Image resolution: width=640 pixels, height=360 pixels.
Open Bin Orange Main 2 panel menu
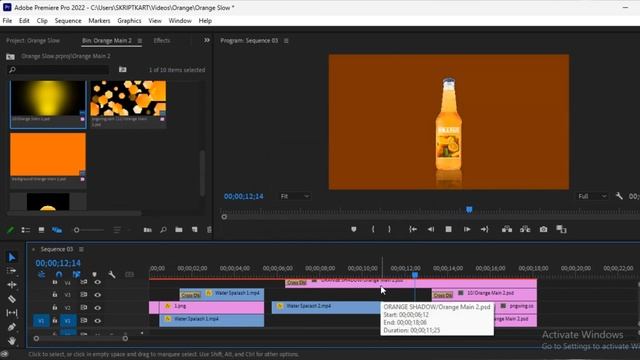tap(140, 40)
